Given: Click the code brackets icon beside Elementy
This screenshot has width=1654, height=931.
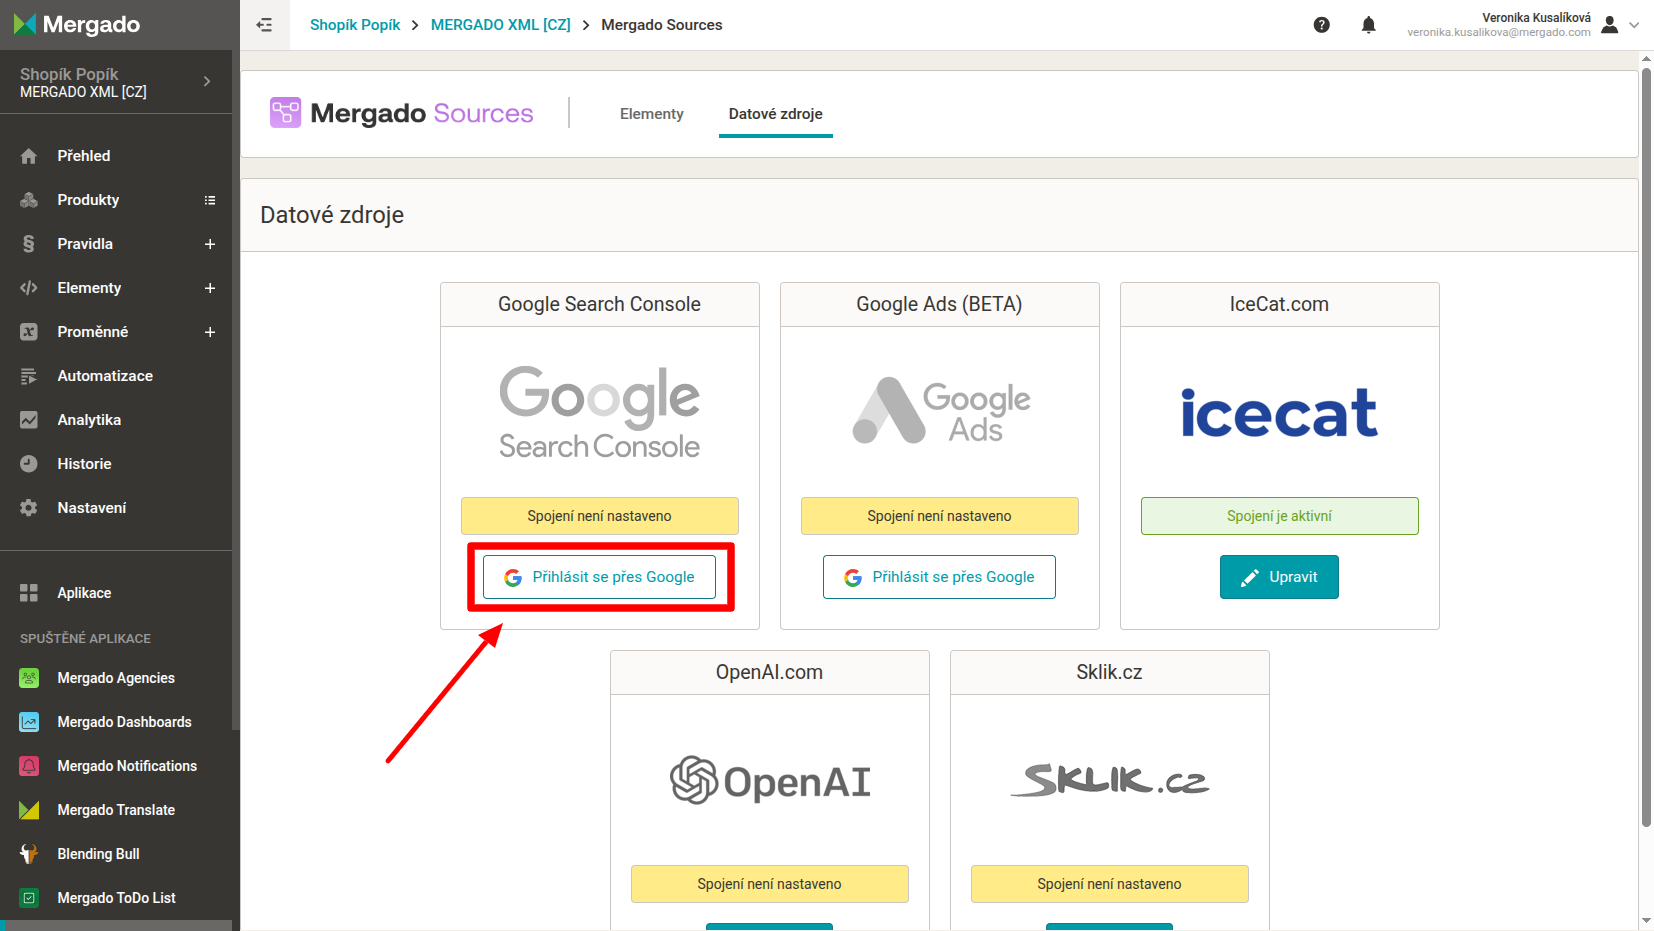Looking at the screenshot, I should pos(29,288).
